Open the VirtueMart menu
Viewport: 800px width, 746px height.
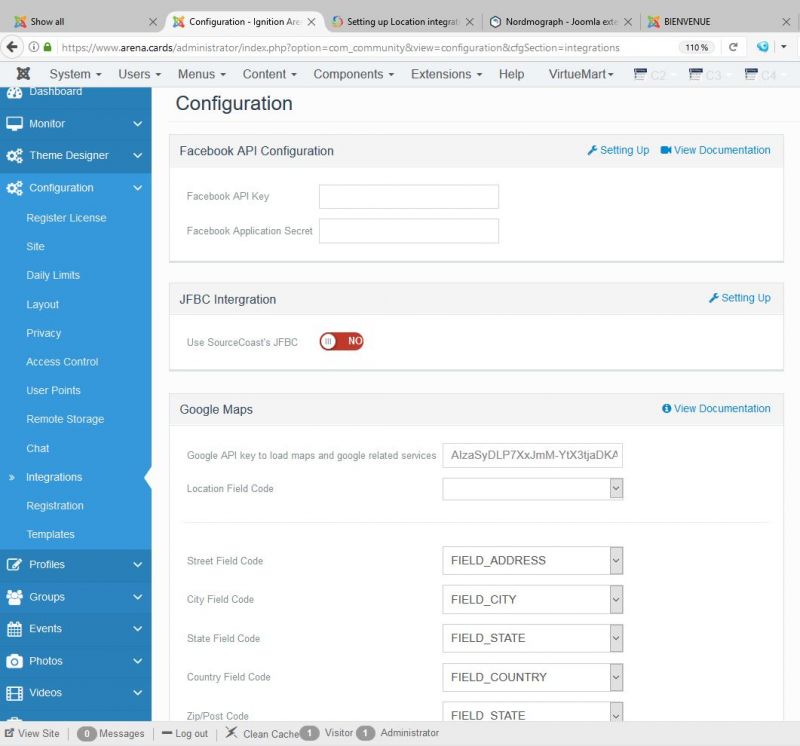pyautogui.click(x=581, y=74)
